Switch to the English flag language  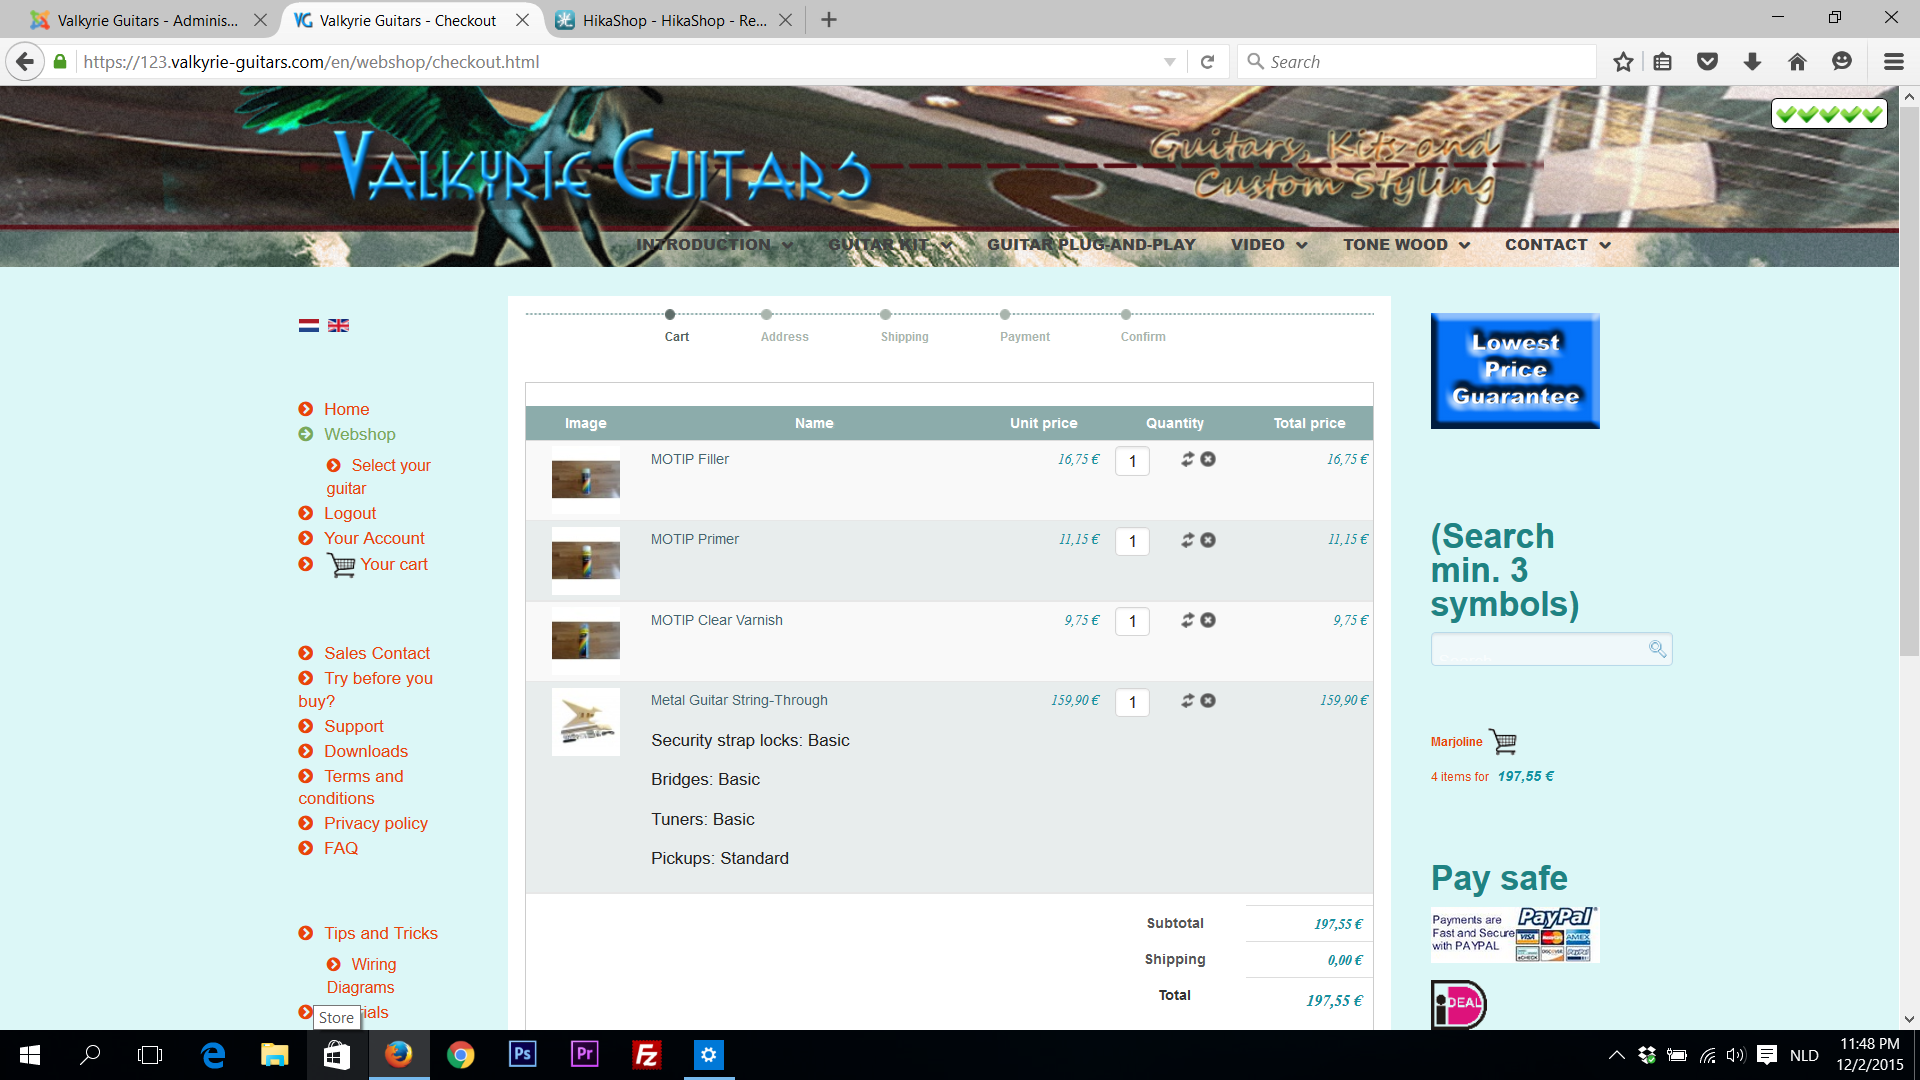(339, 325)
